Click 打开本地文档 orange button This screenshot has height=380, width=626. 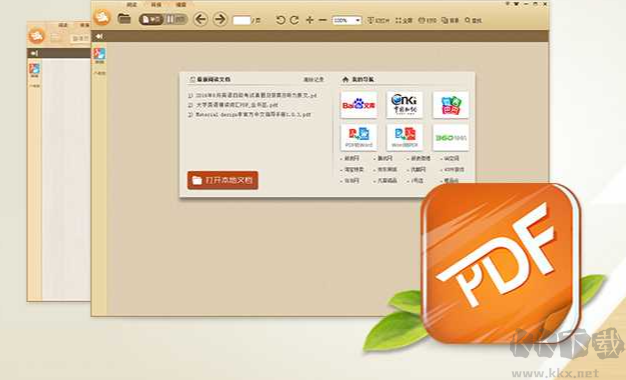[223, 180]
